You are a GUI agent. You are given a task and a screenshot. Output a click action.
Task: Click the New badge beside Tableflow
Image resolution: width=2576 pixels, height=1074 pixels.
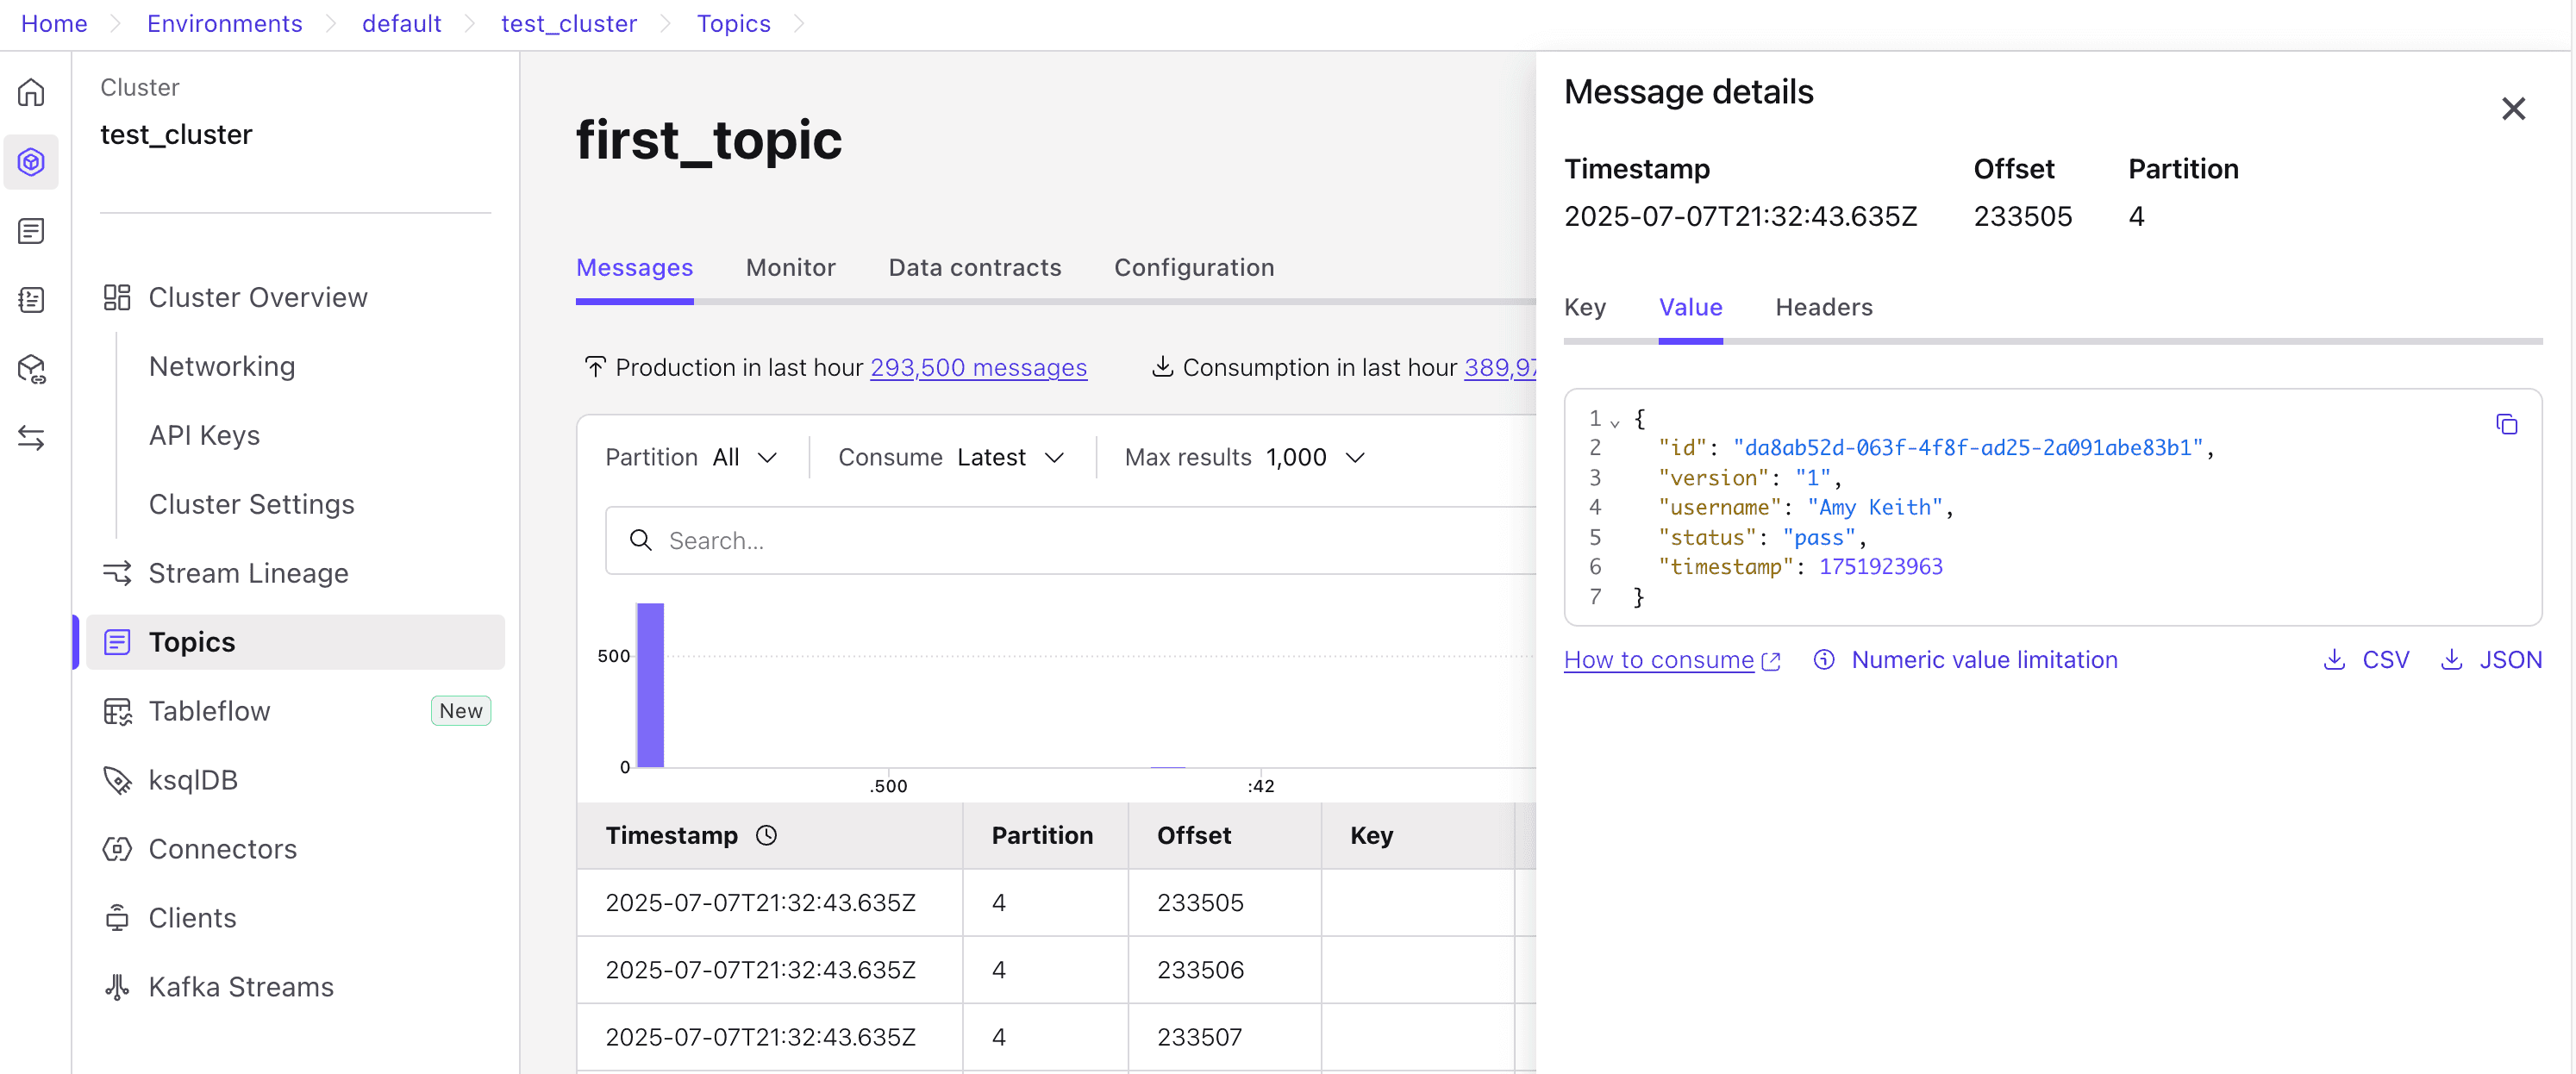point(461,710)
